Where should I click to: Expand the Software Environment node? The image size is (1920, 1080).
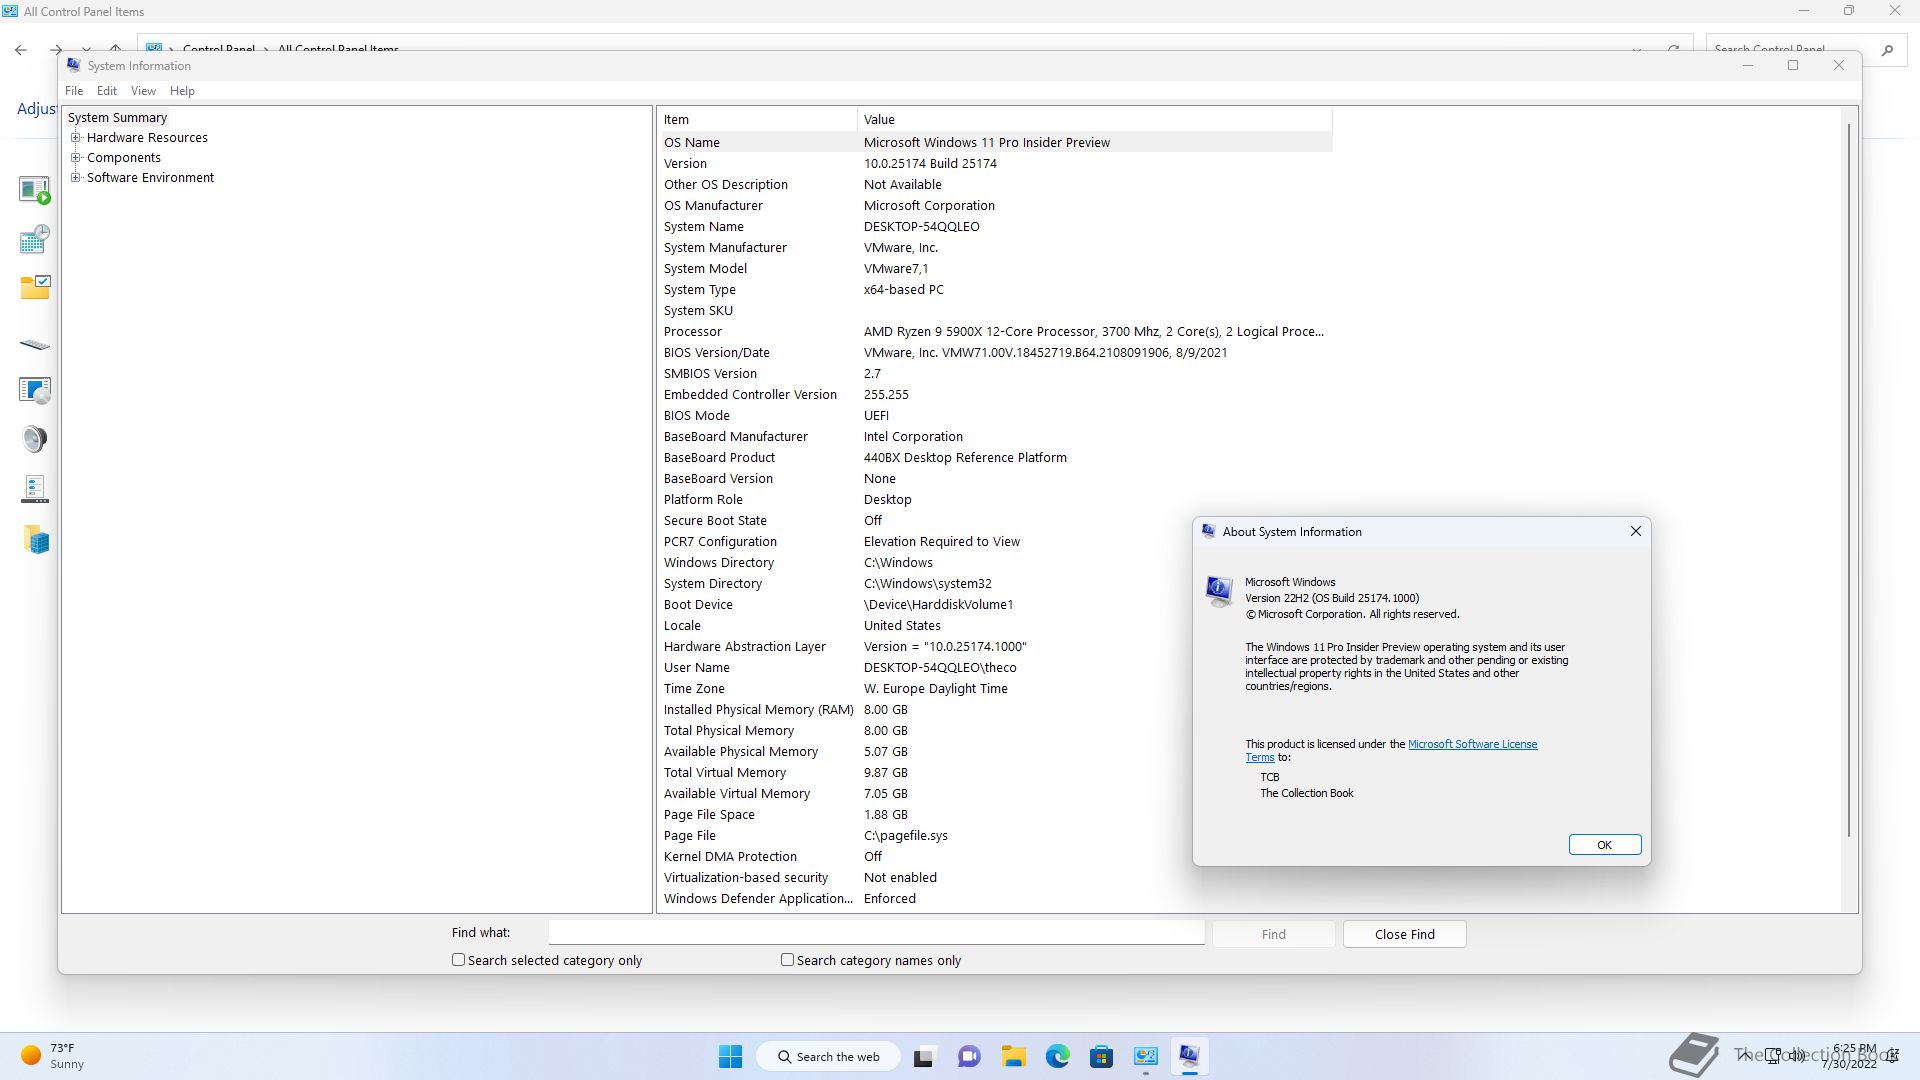click(76, 178)
